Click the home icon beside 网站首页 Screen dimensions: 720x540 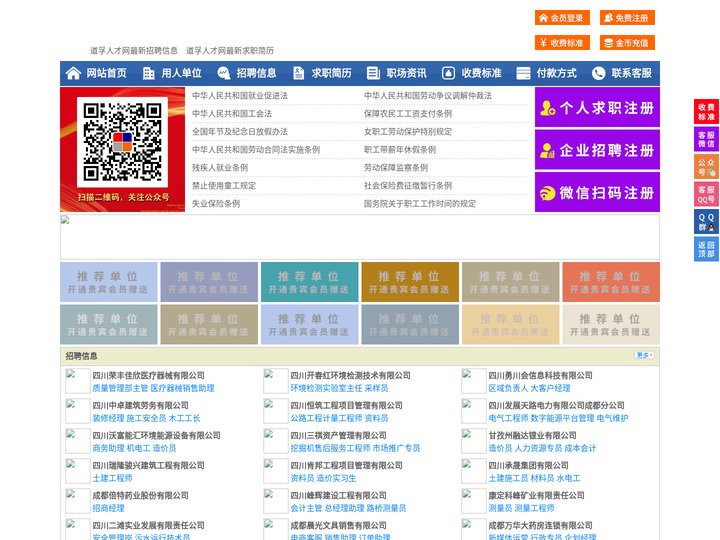pos(73,73)
